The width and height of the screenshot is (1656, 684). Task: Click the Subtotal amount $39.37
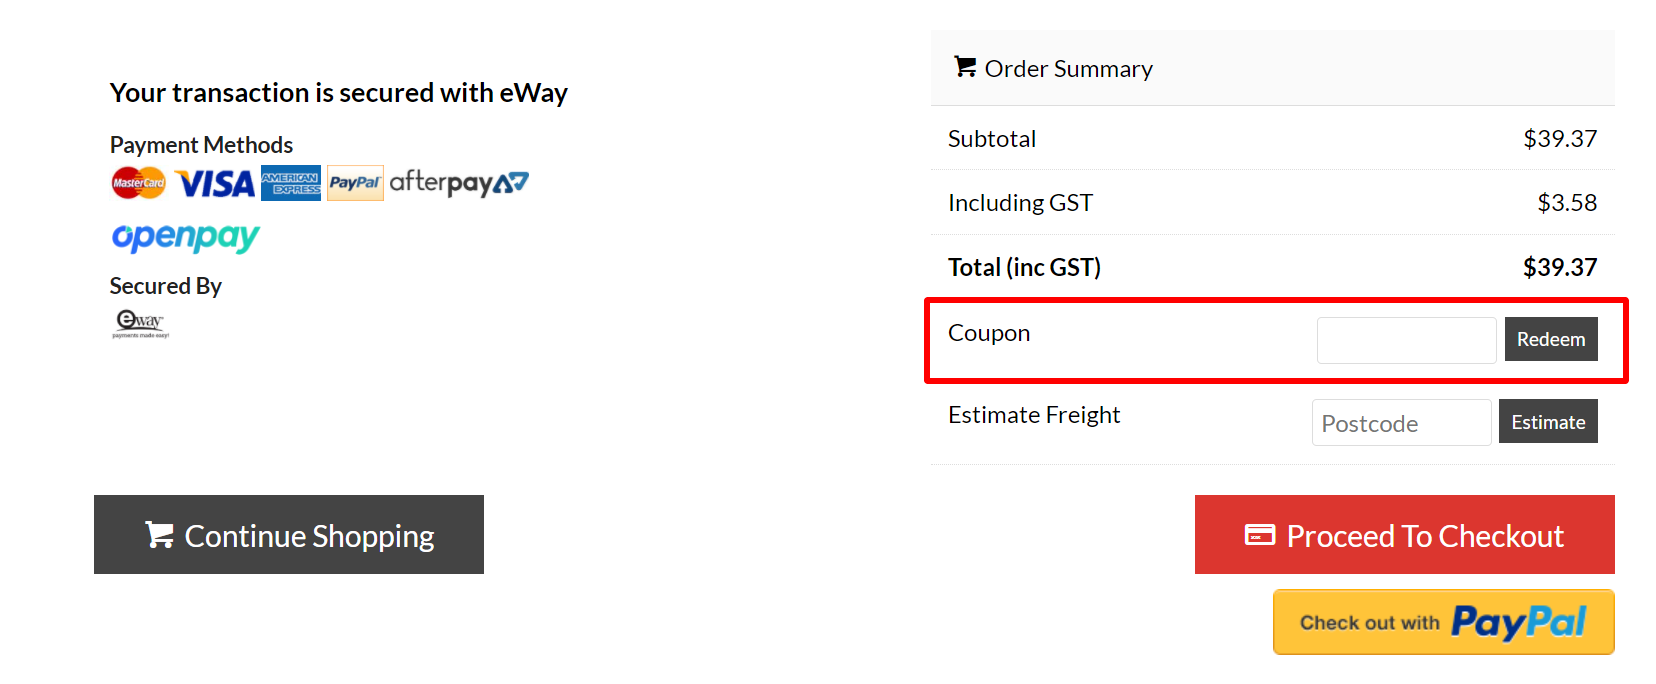[x=1561, y=139]
